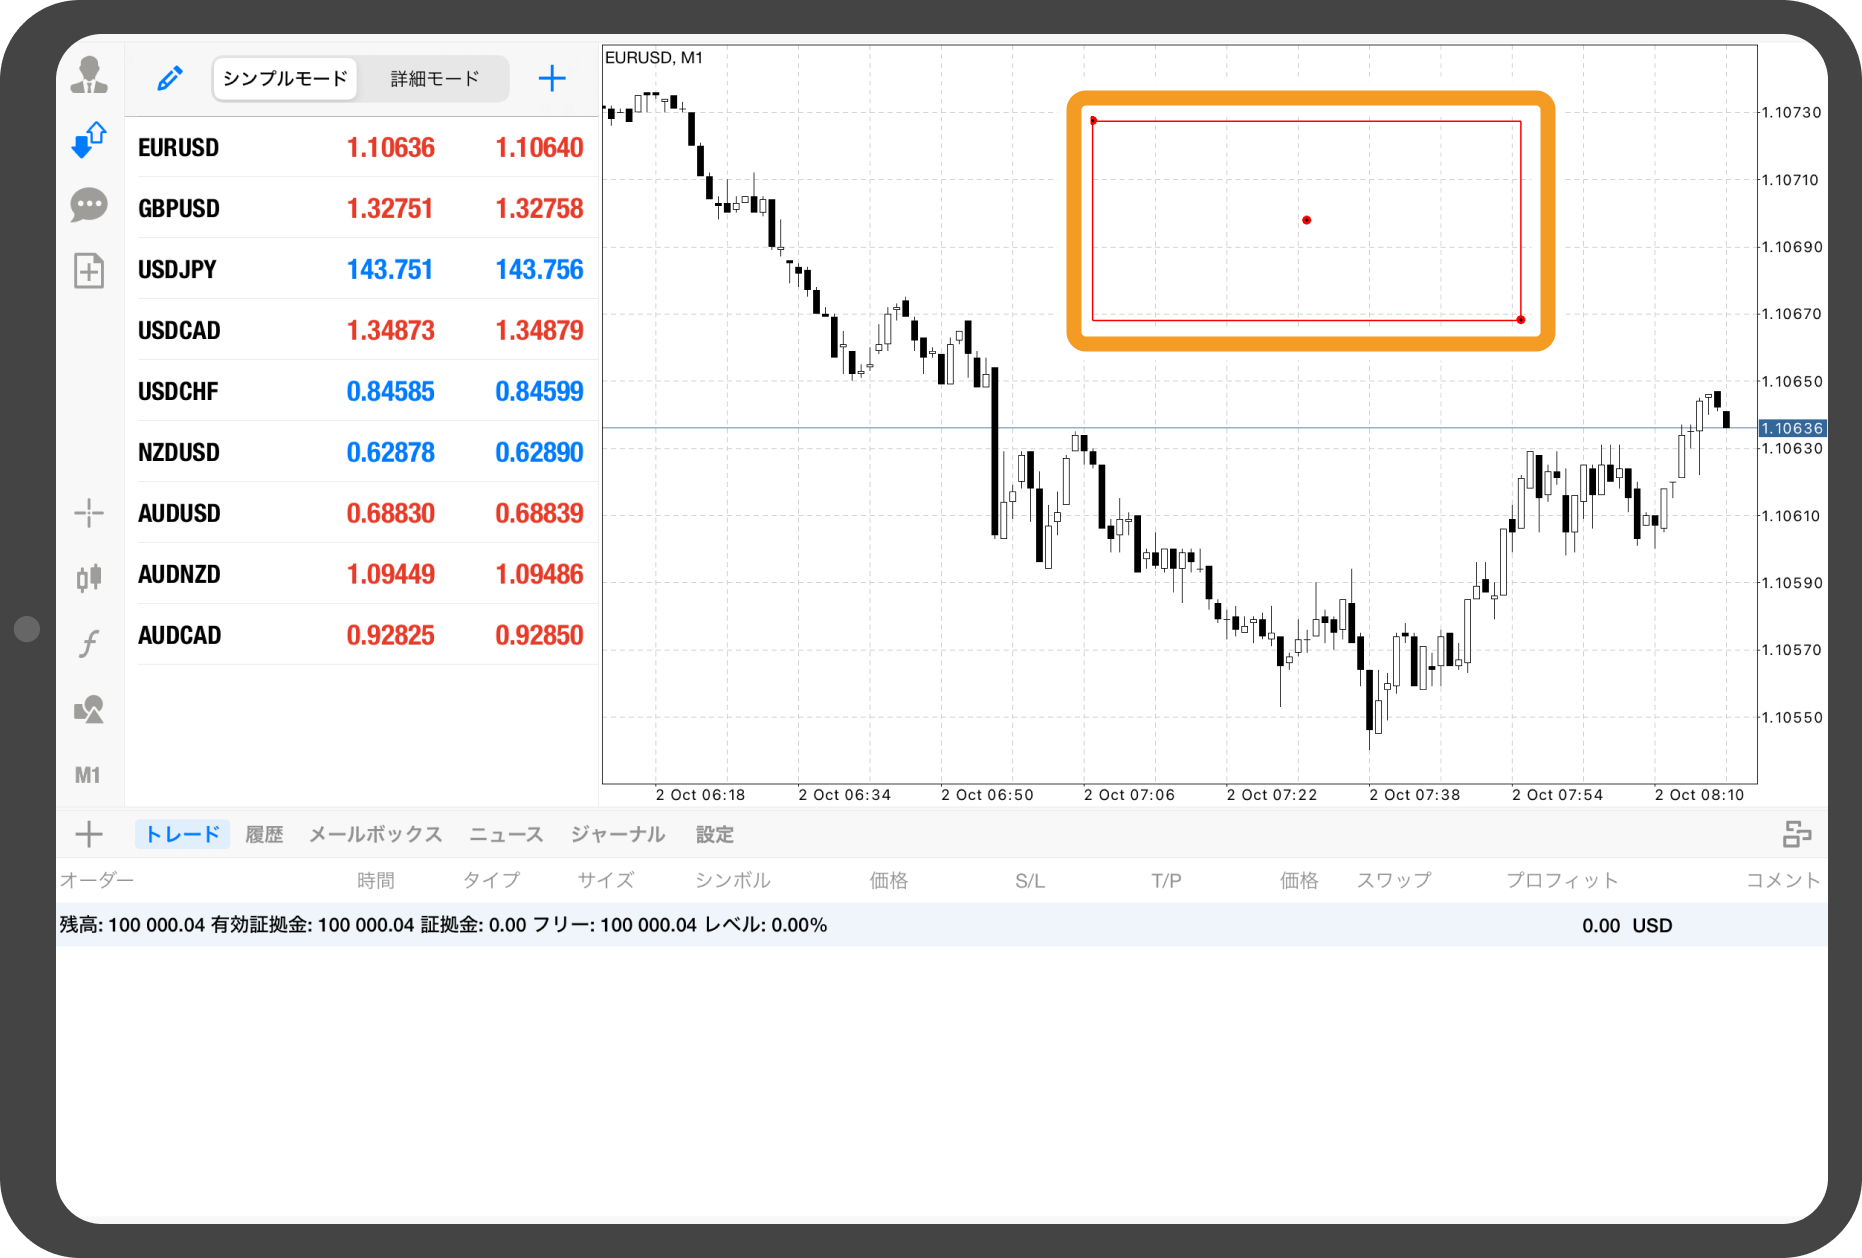This screenshot has height=1258, width=1862.
Task: Open the quotes up-down arrows icon
Action: [x=89, y=141]
